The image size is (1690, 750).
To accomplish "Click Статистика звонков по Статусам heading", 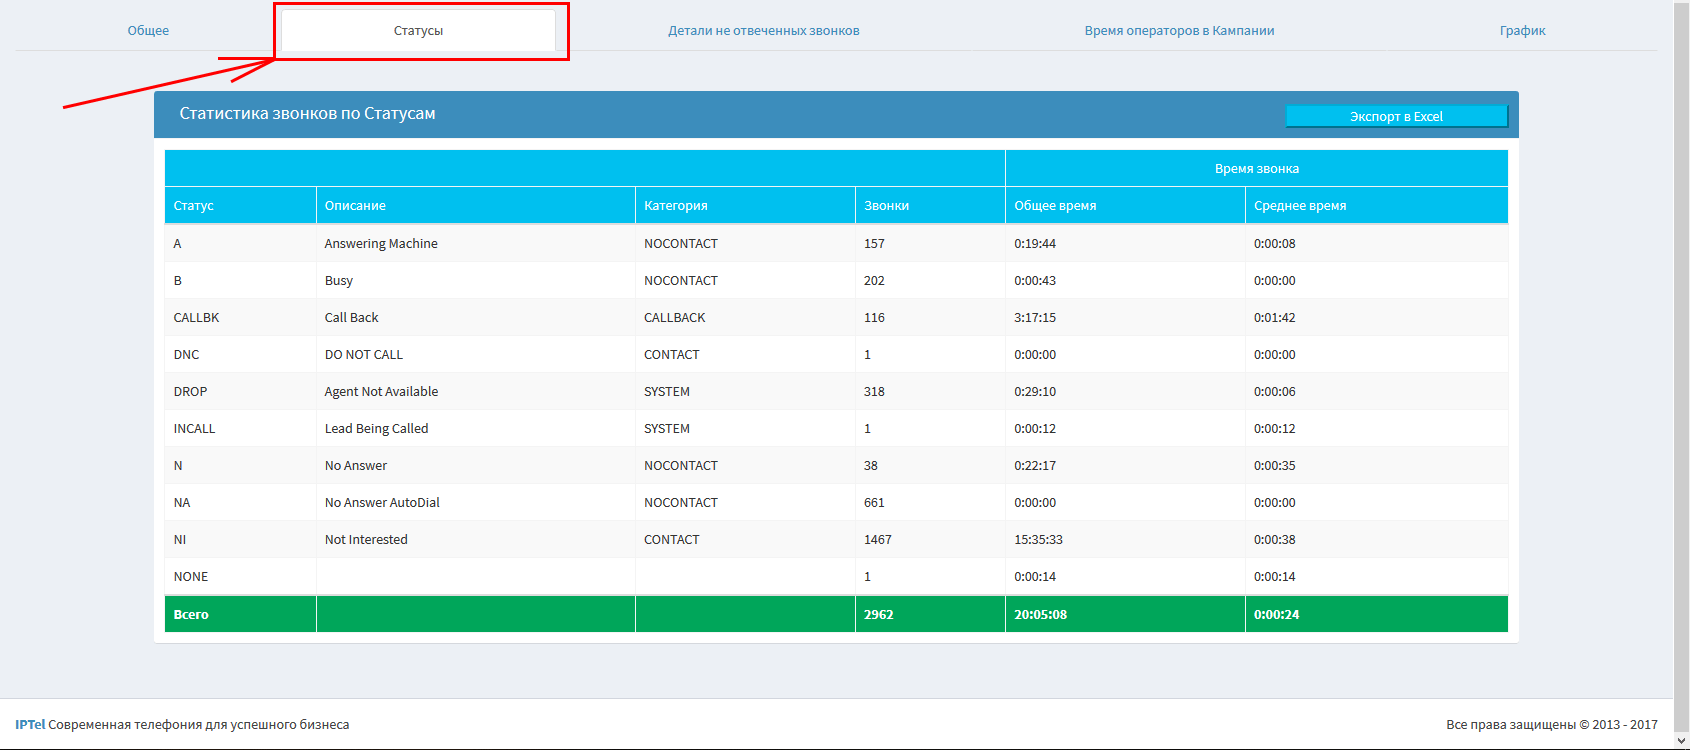I will click(x=307, y=113).
